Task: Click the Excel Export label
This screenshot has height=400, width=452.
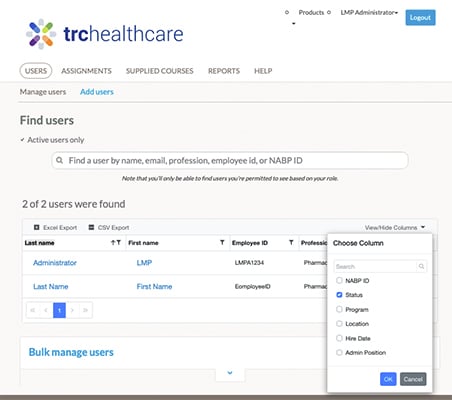Action: click(x=60, y=227)
